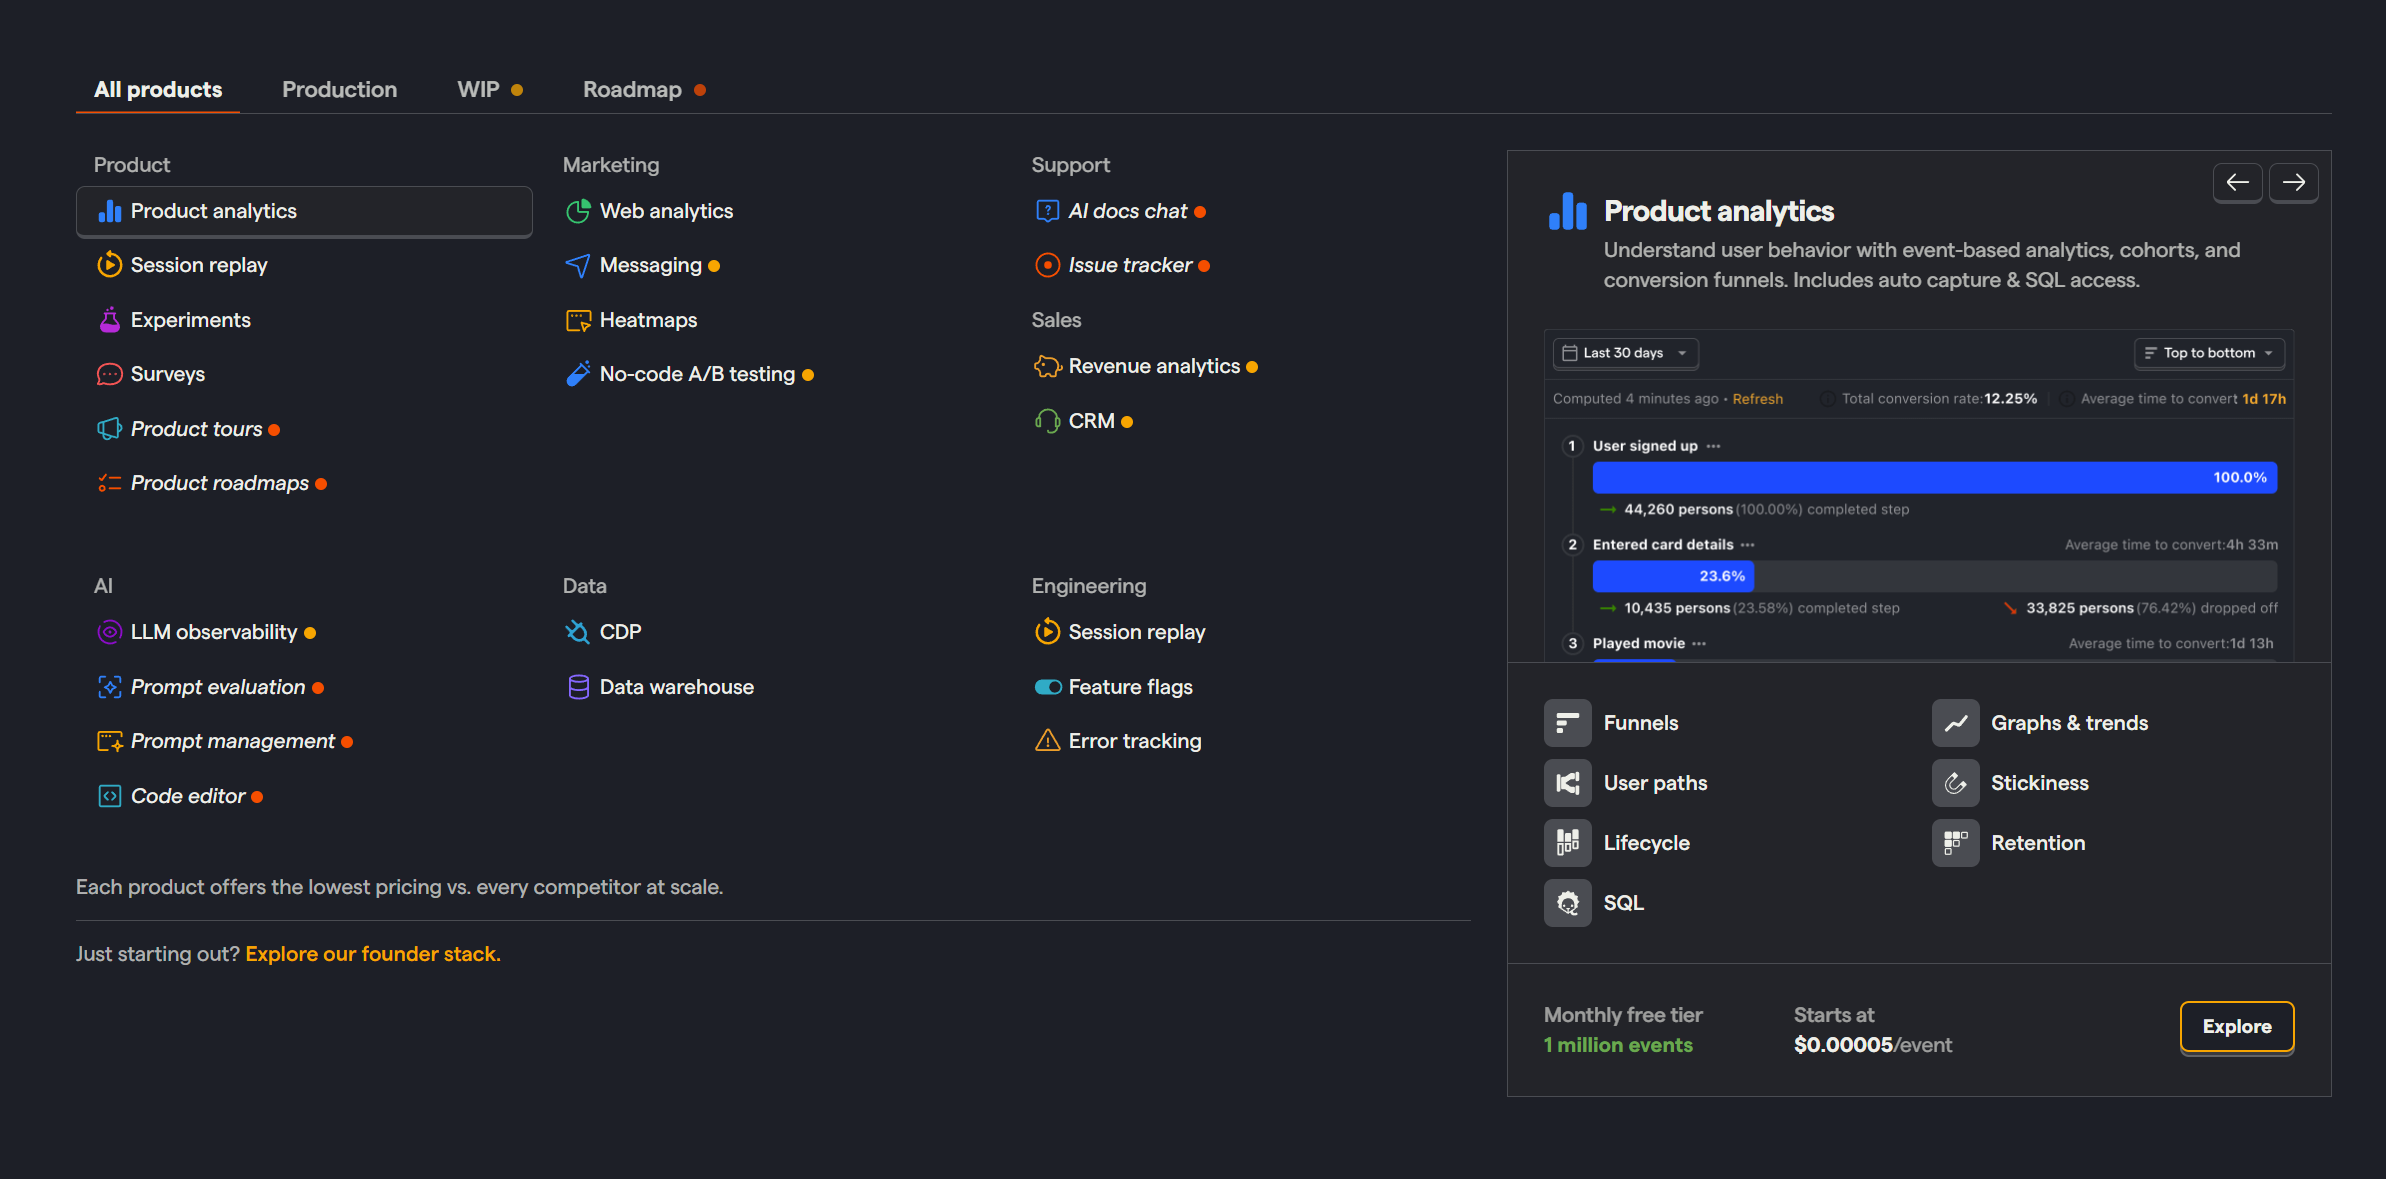Go to next product with right arrow
2386x1179 pixels.
tap(2293, 182)
